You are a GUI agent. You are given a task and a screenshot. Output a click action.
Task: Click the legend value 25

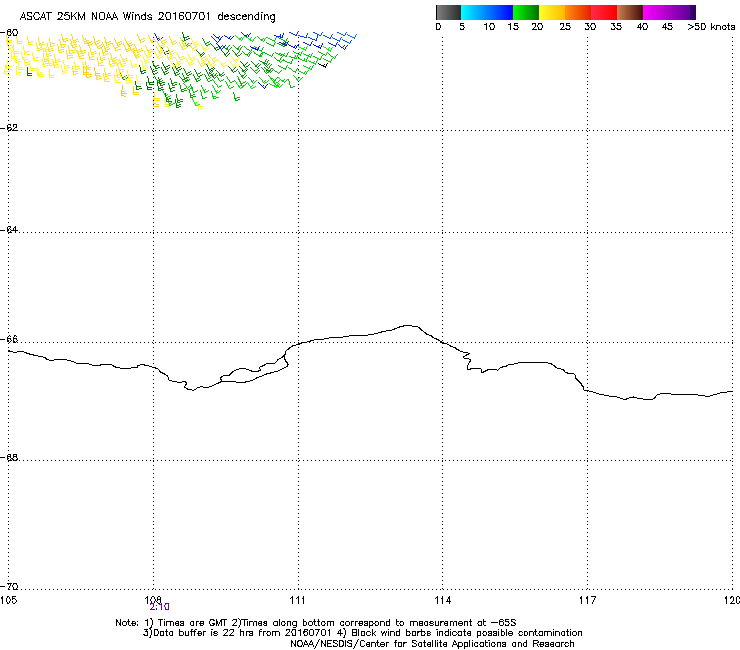pos(565,27)
